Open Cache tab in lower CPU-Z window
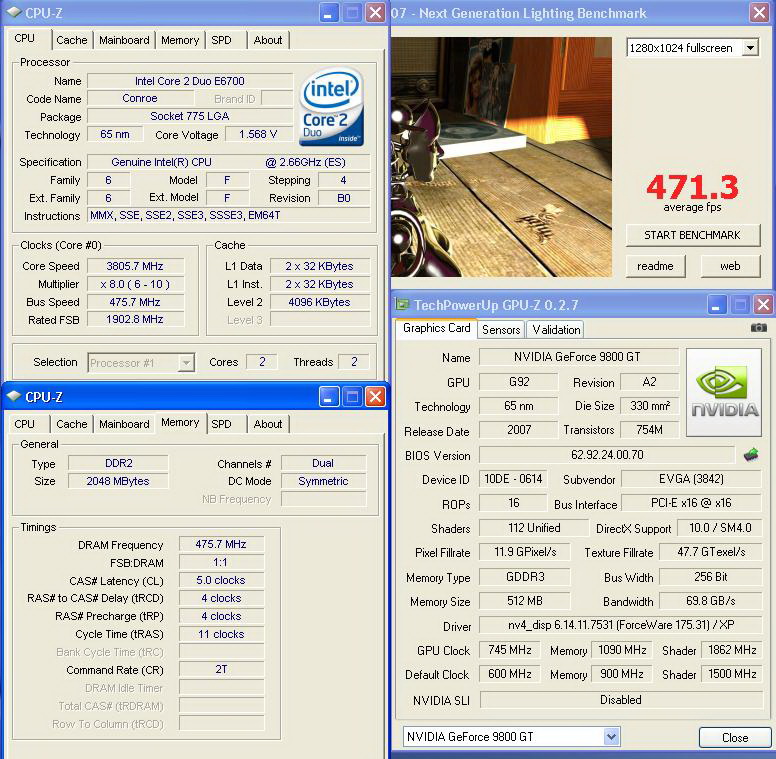The image size is (776, 759). [x=72, y=424]
